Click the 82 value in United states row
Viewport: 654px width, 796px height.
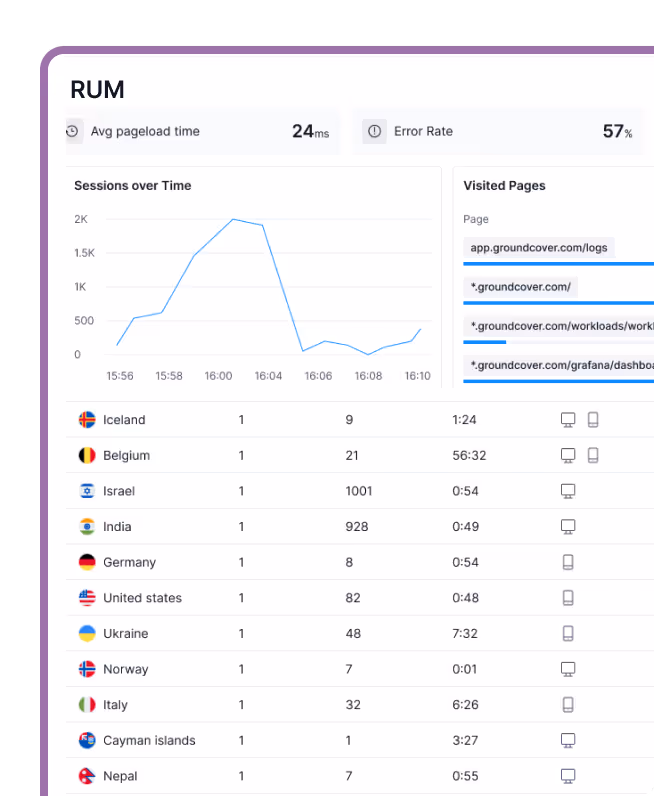pyautogui.click(x=353, y=598)
